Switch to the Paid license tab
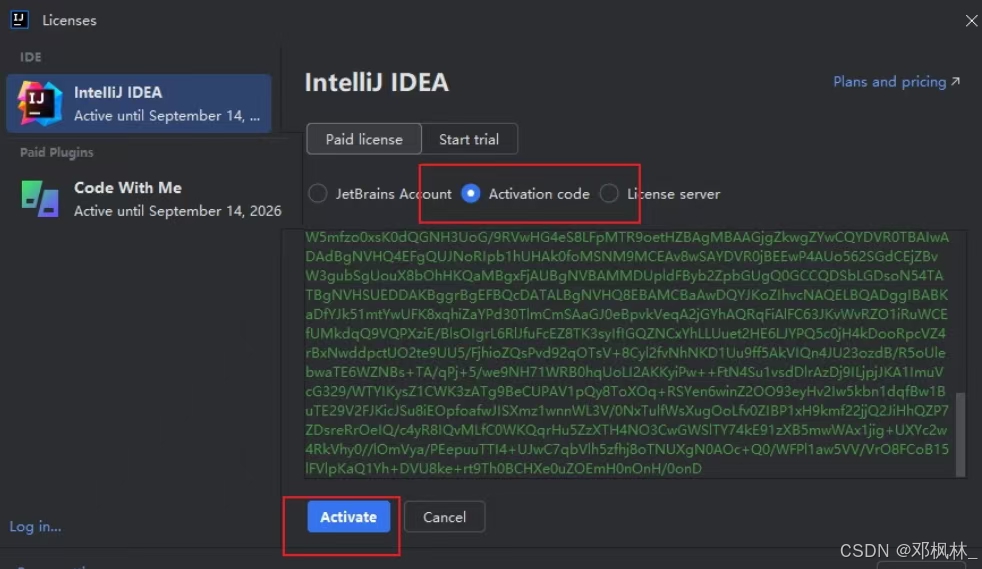Screen dimensions: 982x569 (364, 139)
